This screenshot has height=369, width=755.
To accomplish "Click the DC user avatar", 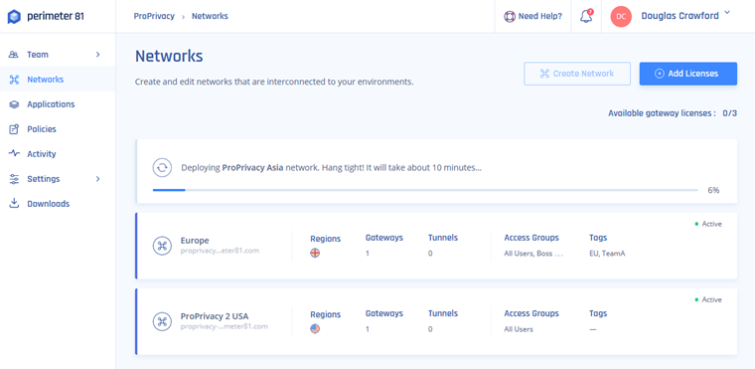I will pyautogui.click(x=621, y=16).
